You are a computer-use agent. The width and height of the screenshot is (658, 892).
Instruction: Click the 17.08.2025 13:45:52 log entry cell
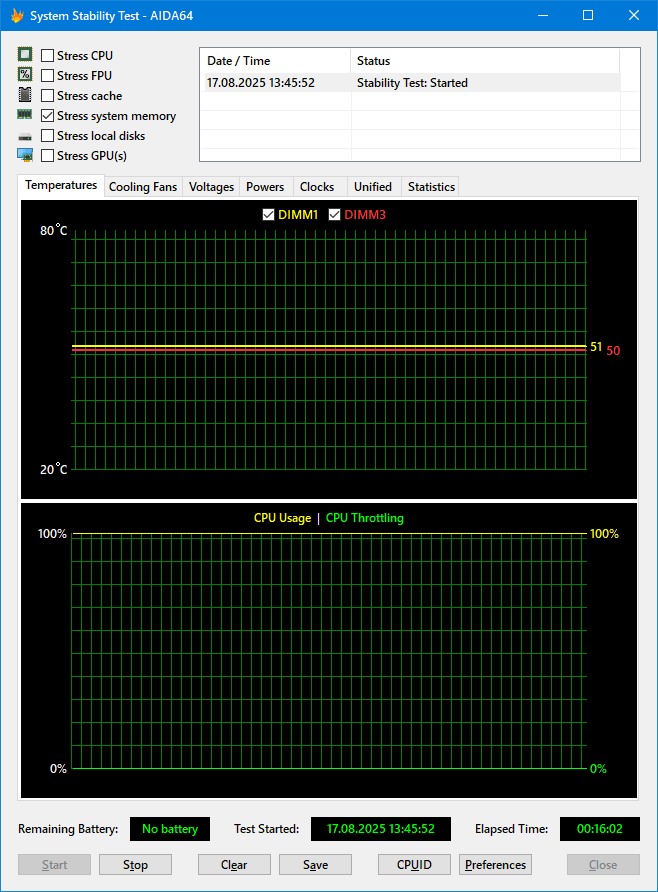(x=260, y=82)
